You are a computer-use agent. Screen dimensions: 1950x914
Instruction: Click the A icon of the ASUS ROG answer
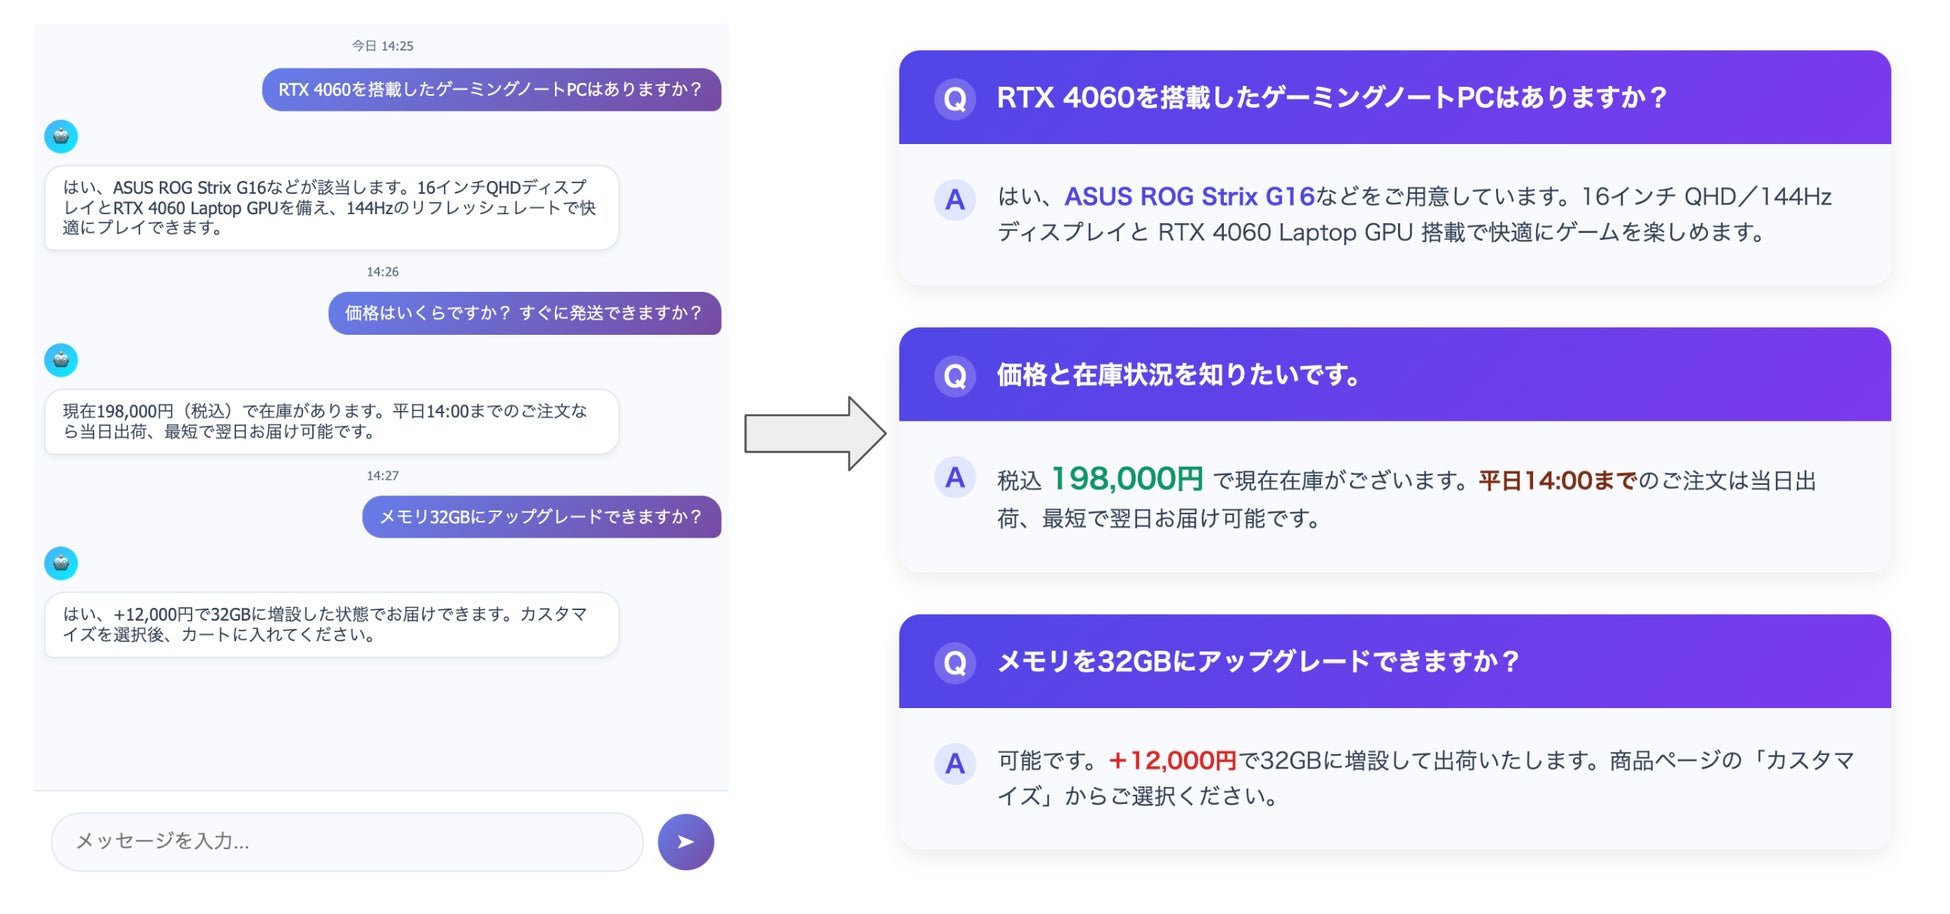(x=955, y=200)
